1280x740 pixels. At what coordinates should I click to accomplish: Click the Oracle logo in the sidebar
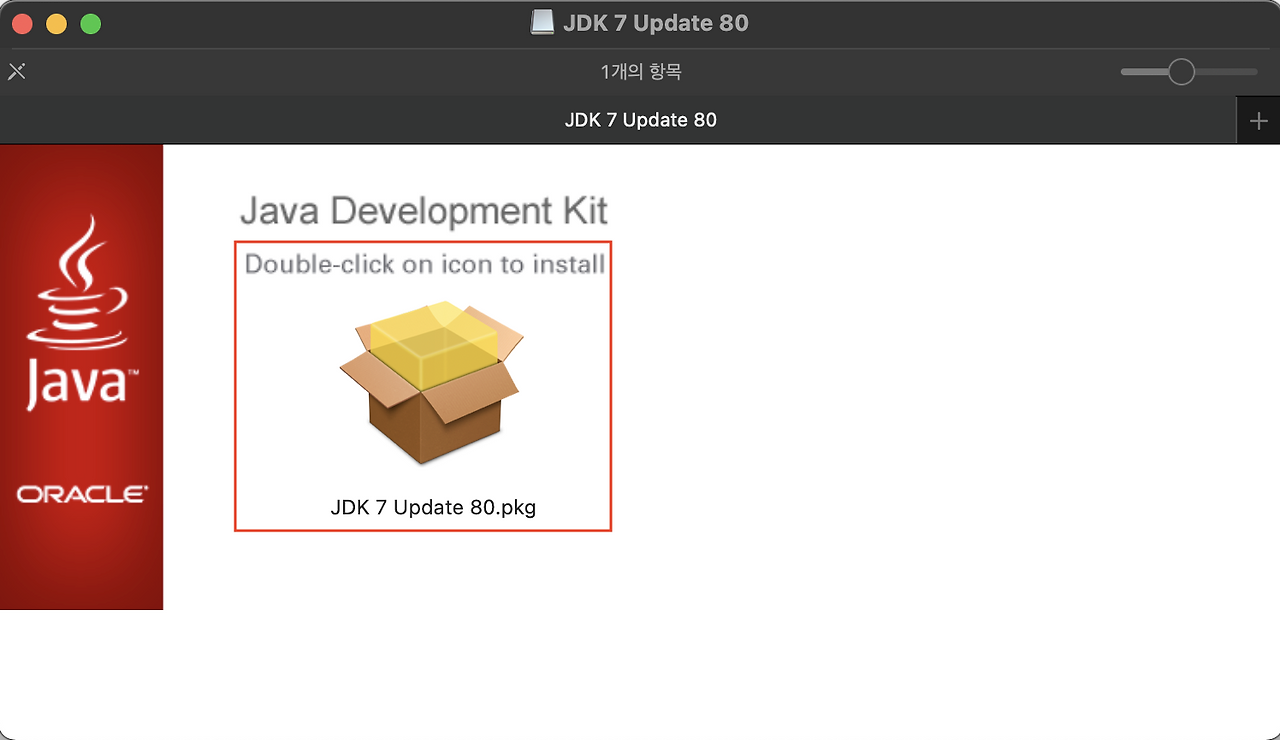click(x=80, y=492)
